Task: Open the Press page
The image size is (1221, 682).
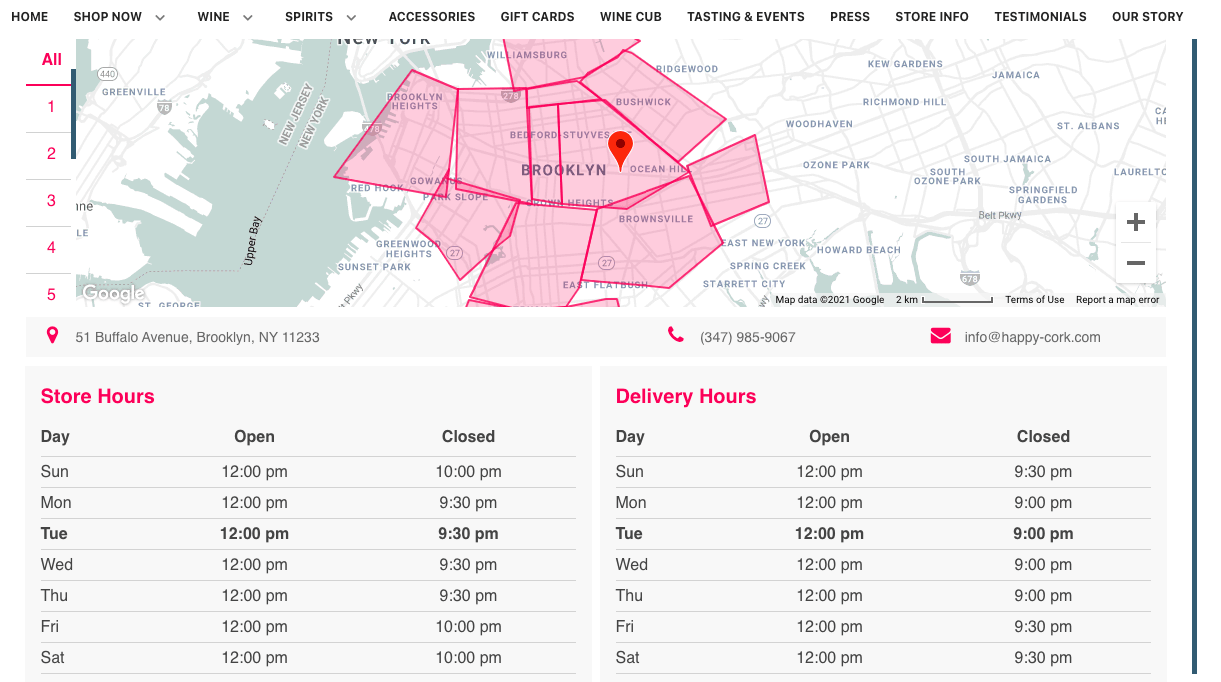Action: (x=850, y=17)
